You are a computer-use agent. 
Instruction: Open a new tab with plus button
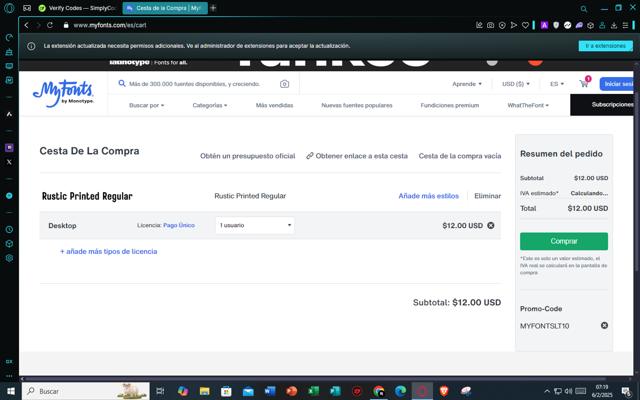[x=213, y=8]
